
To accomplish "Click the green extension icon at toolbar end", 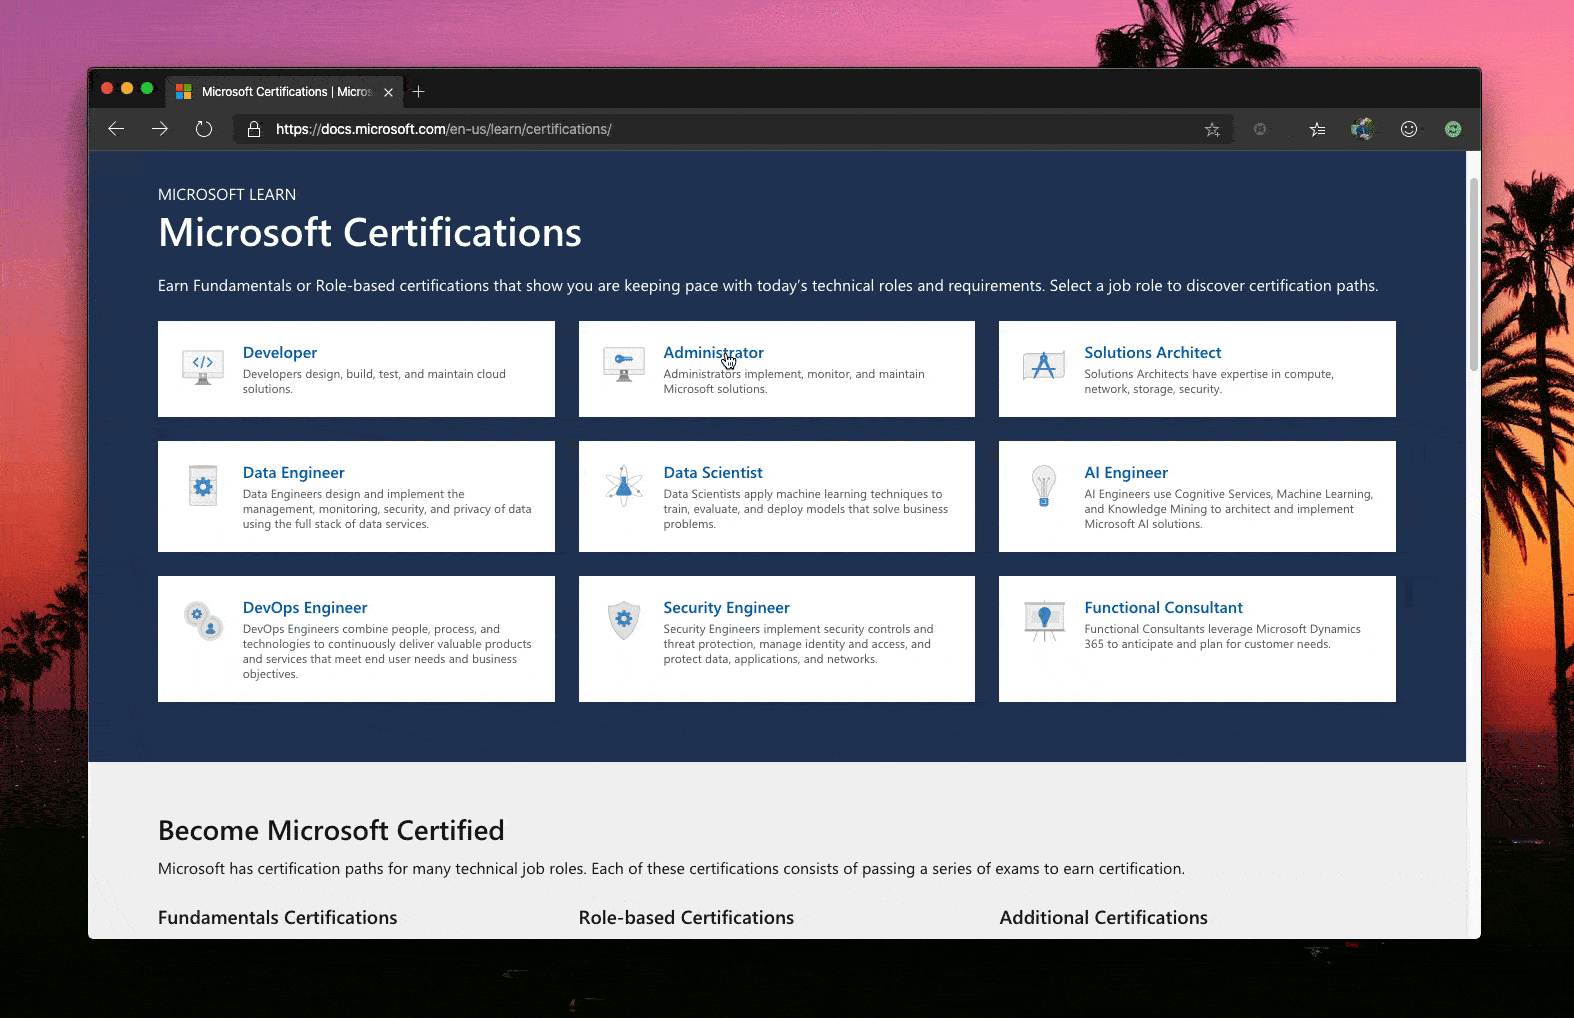I will tap(1453, 129).
